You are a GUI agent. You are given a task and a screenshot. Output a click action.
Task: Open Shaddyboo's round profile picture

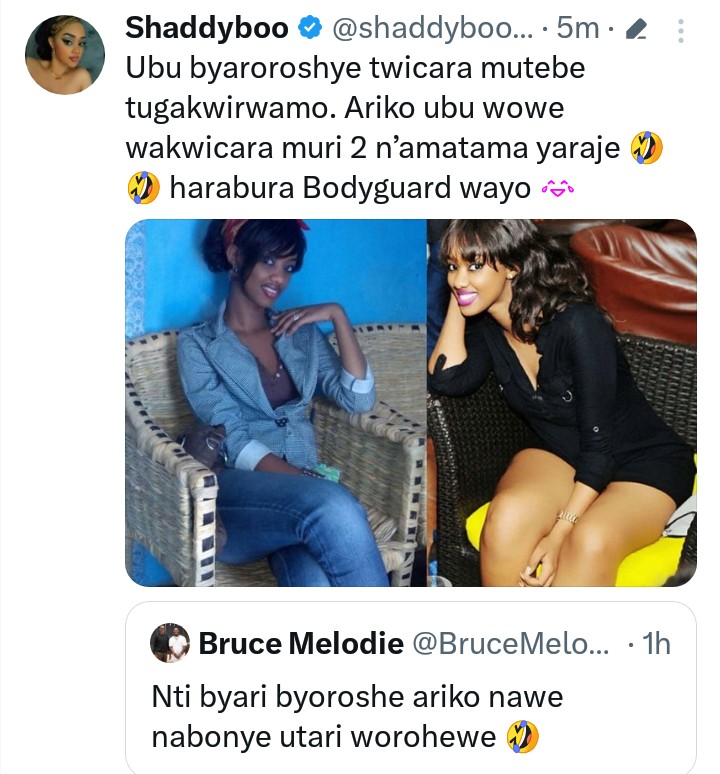pos(65,55)
